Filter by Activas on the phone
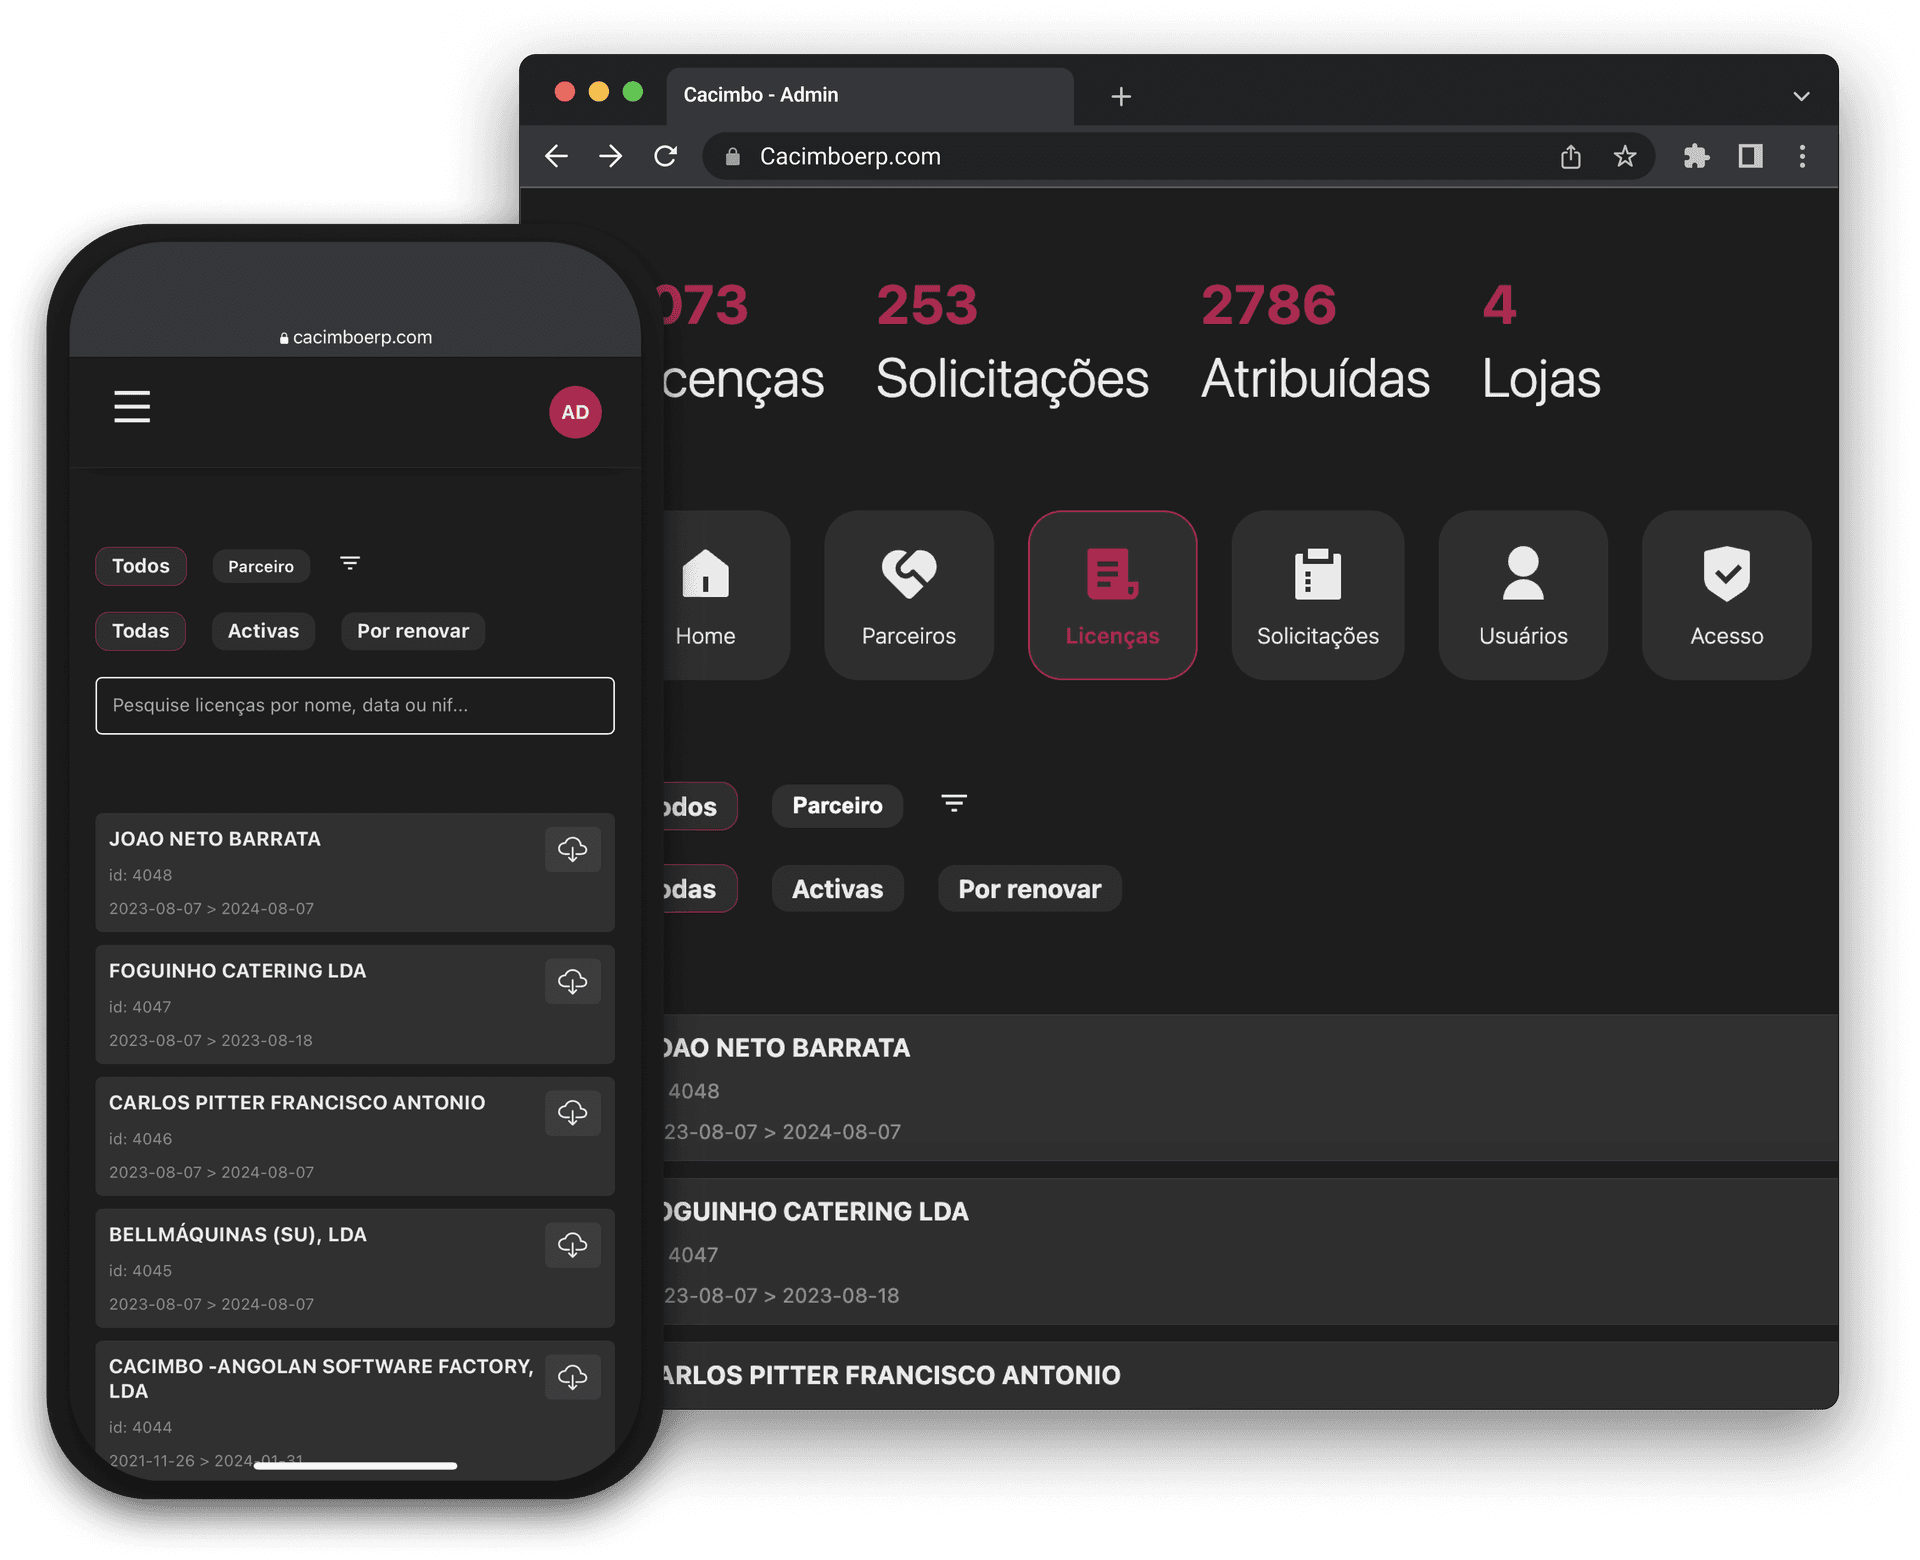The image size is (1920, 1560). point(263,631)
